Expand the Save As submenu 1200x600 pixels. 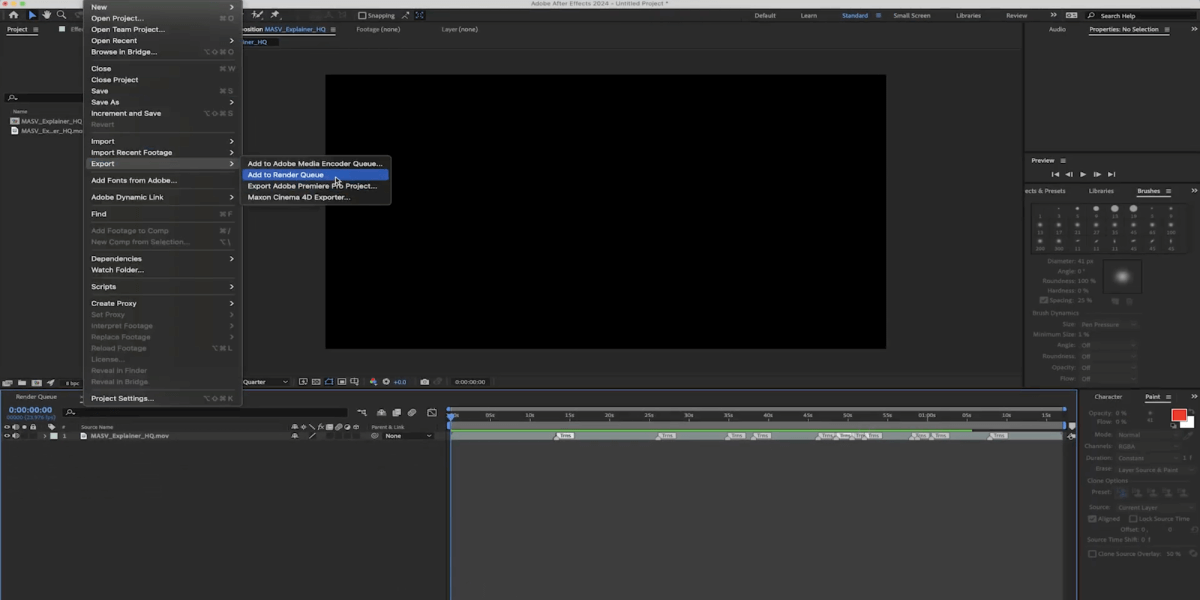click(162, 102)
